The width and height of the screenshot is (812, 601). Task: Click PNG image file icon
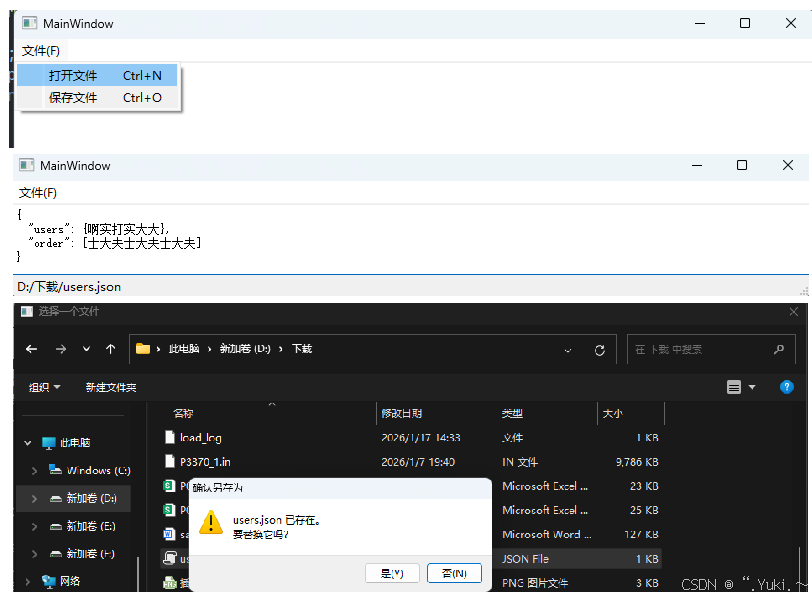(x=169, y=583)
